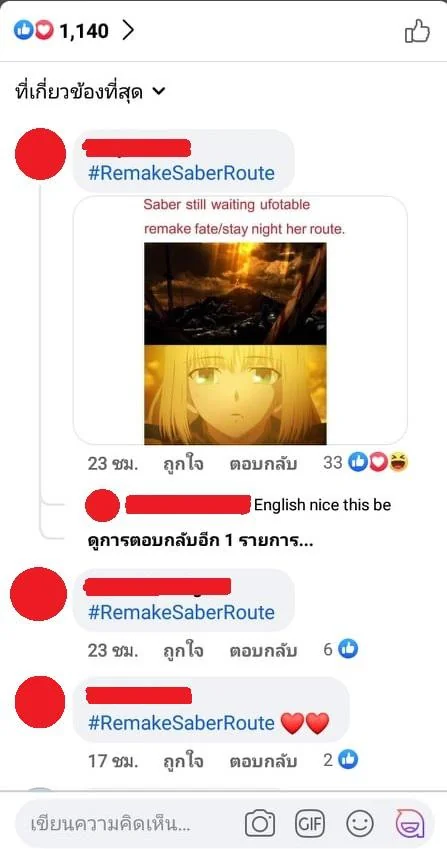This screenshot has width=447, height=851.
Task: Like the second comment posted 23 ชม. ago
Action: point(183,650)
